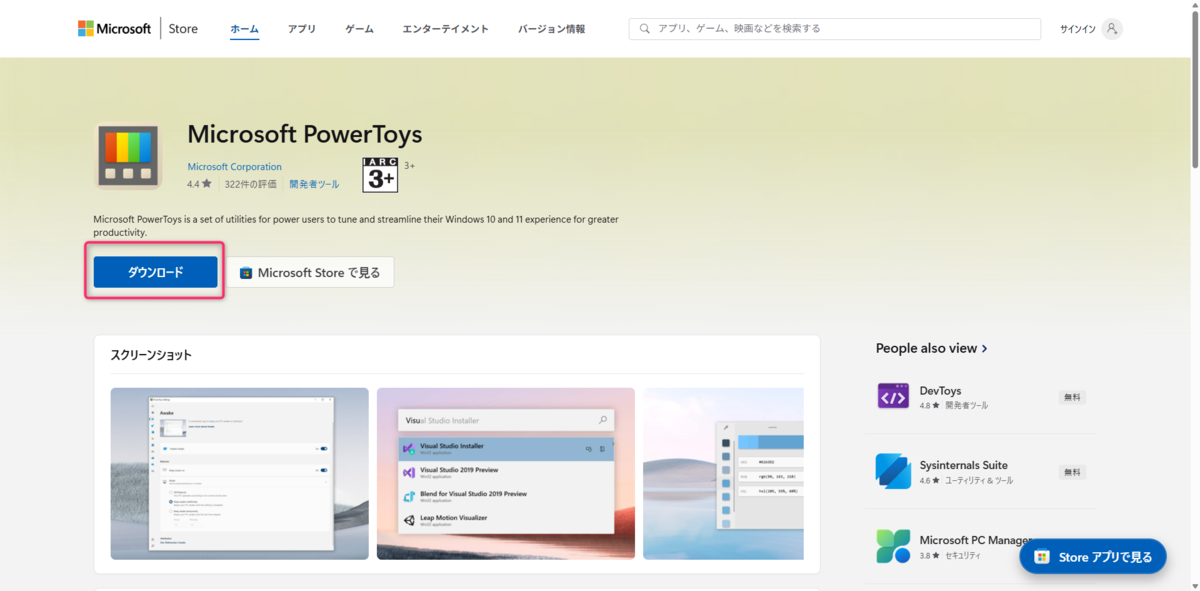Click the スクリーンショット section heading

click(x=151, y=355)
